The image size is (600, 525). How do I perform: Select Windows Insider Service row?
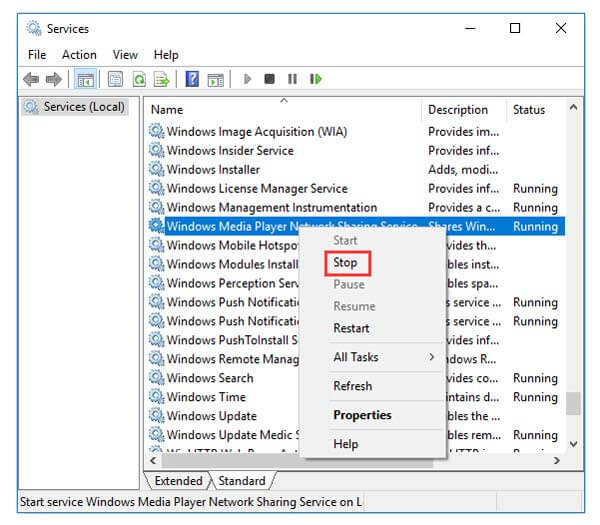tap(230, 150)
